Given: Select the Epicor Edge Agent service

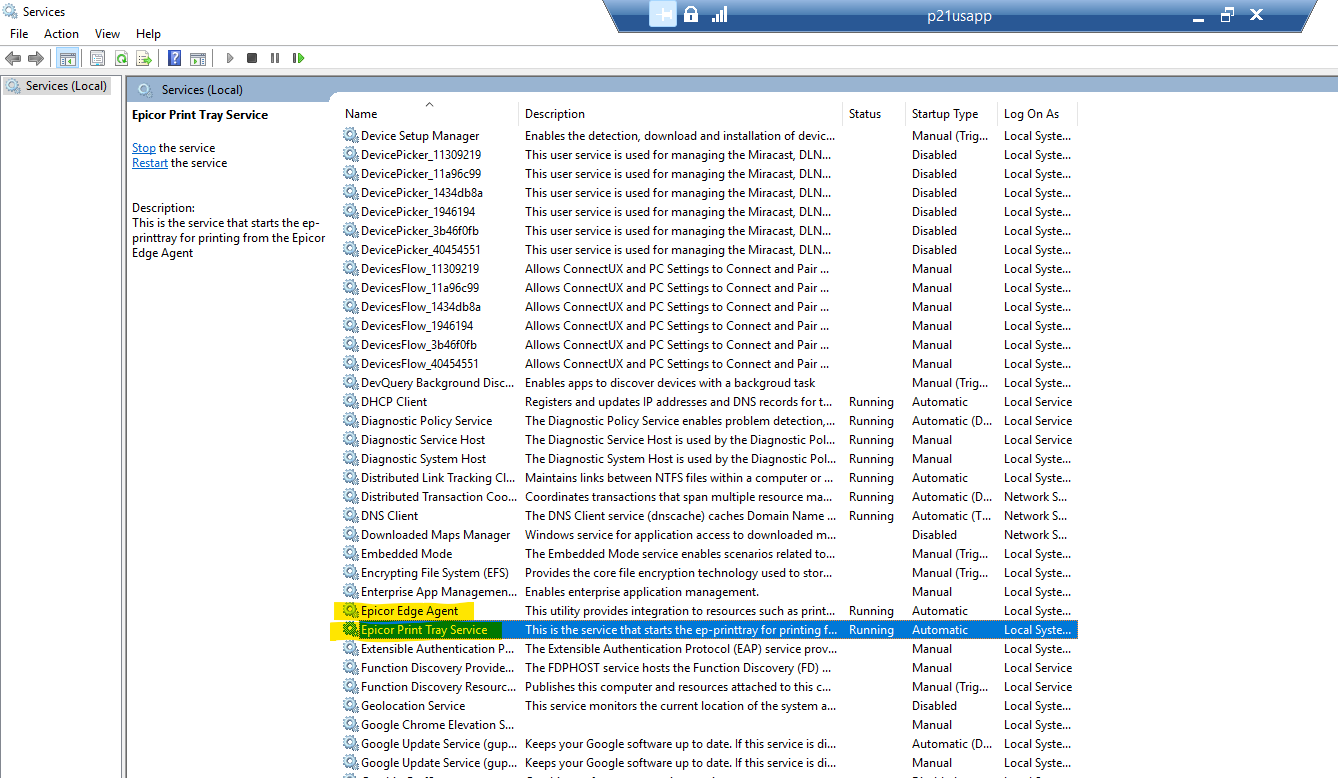Looking at the screenshot, I should 409,611.
